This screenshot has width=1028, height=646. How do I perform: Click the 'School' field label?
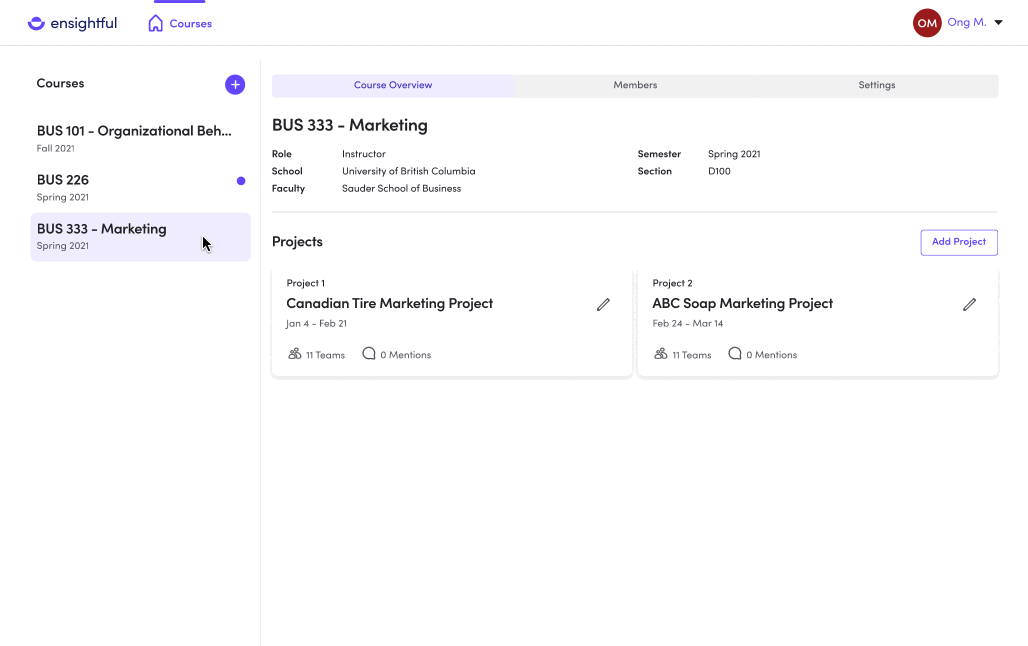[x=287, y=171]
